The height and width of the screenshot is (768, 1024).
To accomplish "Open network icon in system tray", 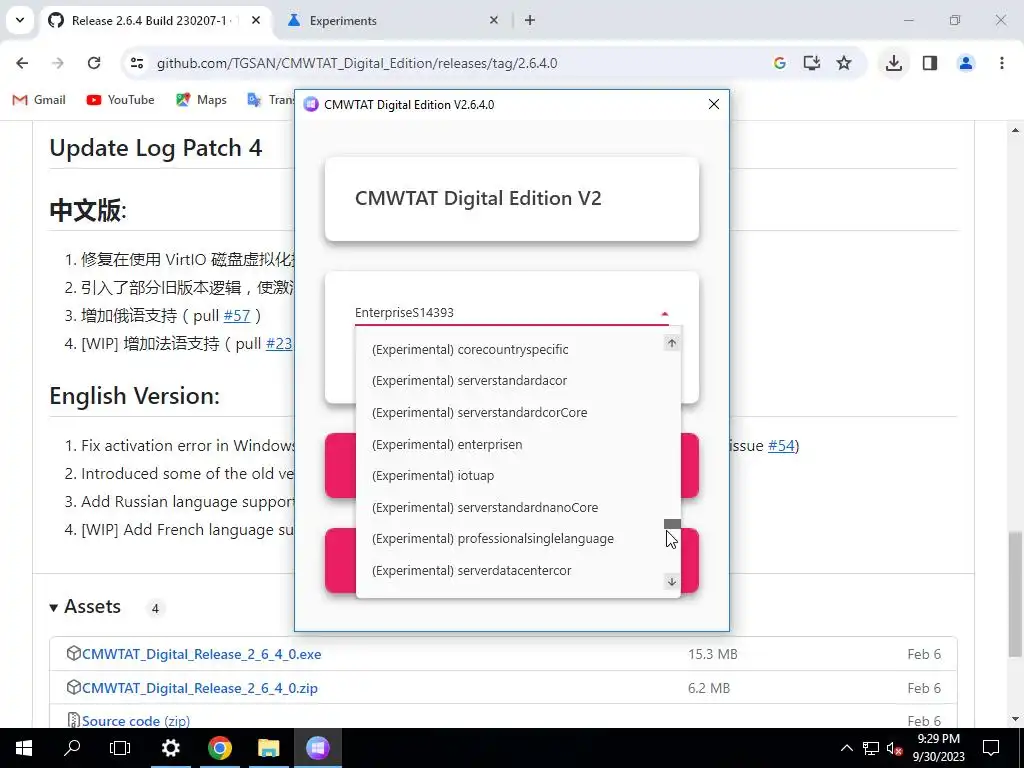I will [871, 748].
